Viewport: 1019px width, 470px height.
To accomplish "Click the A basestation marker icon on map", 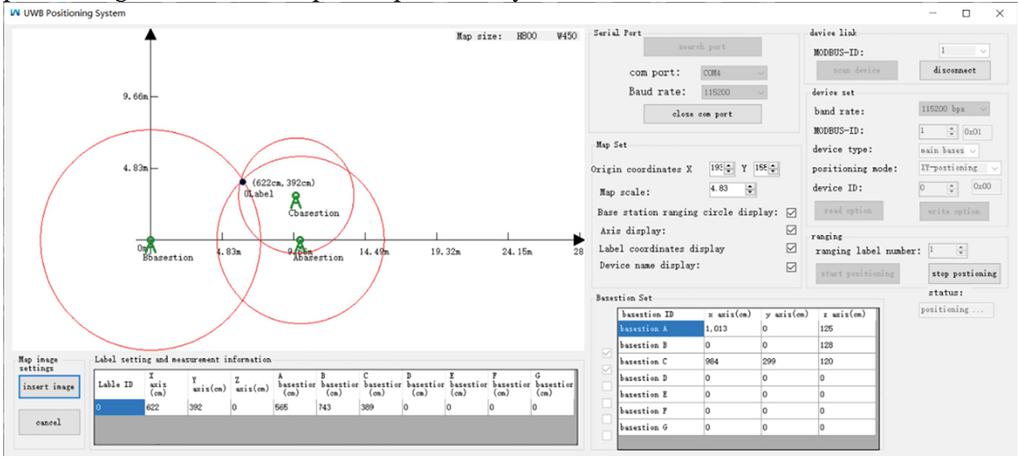I will [300, 242].
